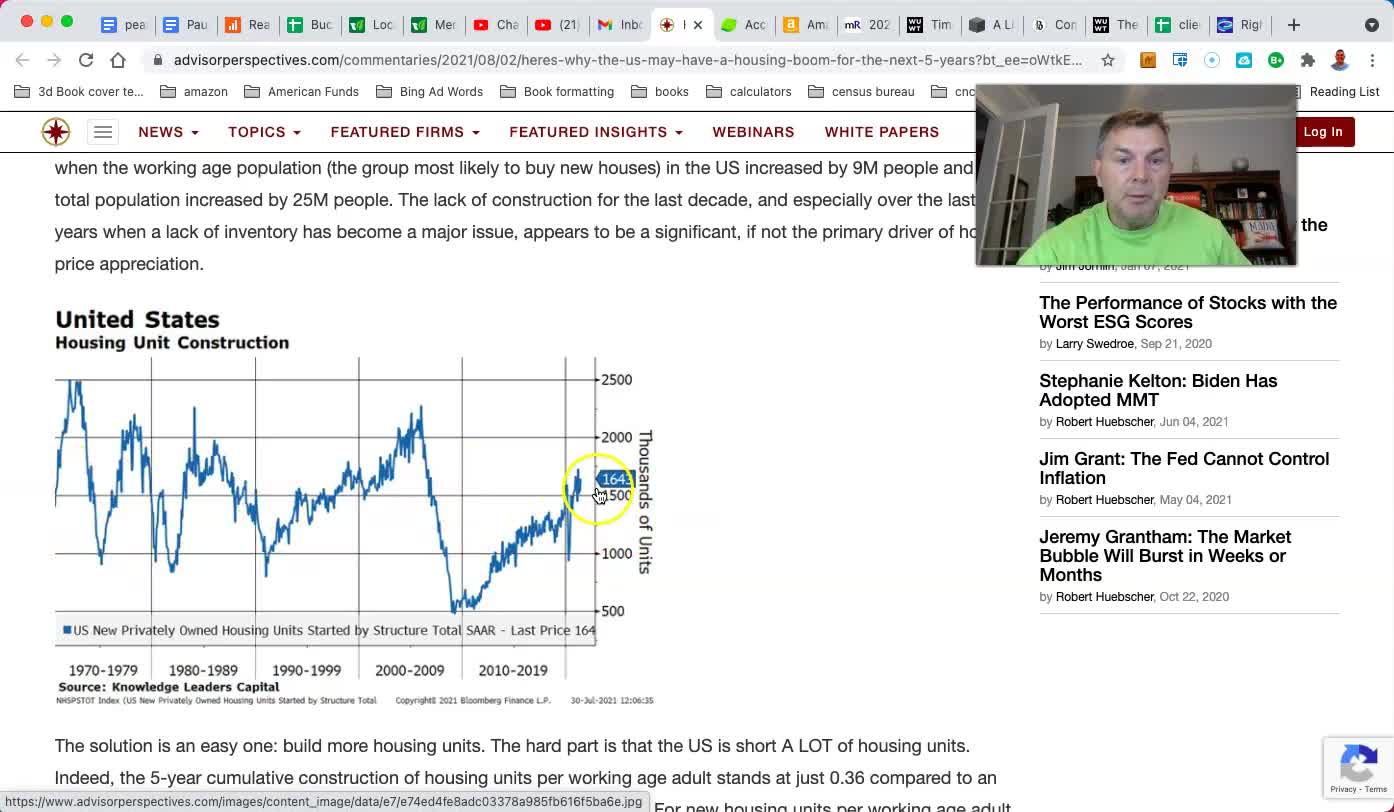Viewport: 1394px width, 812px height.
Task: Switch to the 'Buc' spreadsheet tab
Action: click(x=309, y=24)
